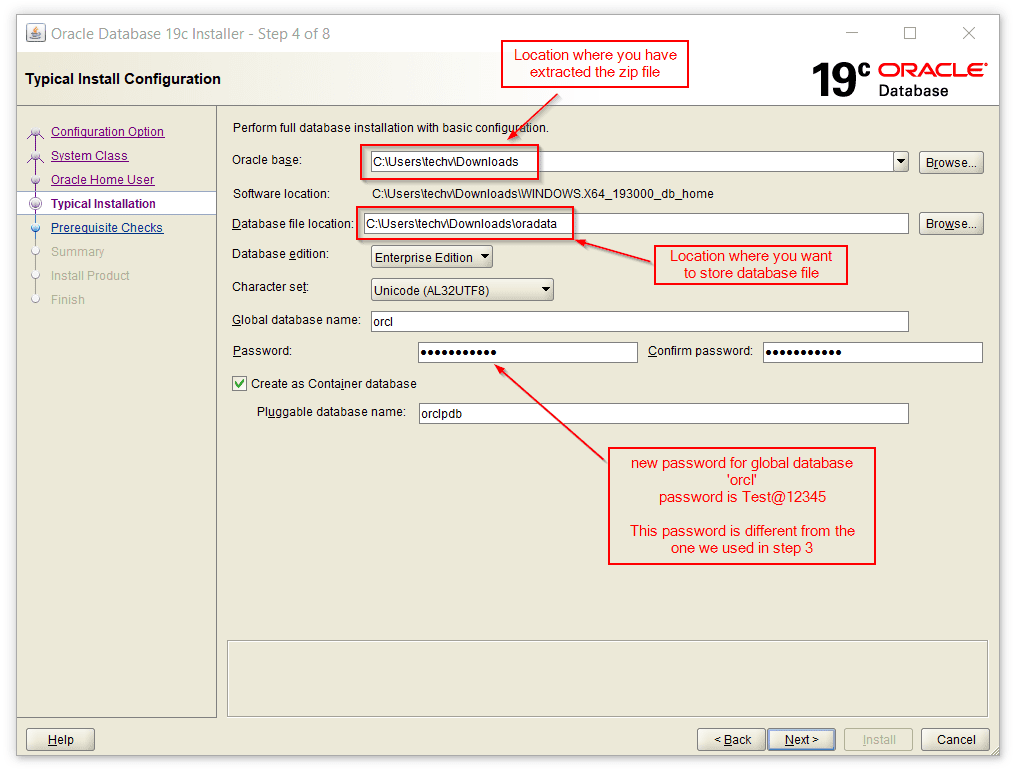Focus the Confirm password field

tap(872, 352)
